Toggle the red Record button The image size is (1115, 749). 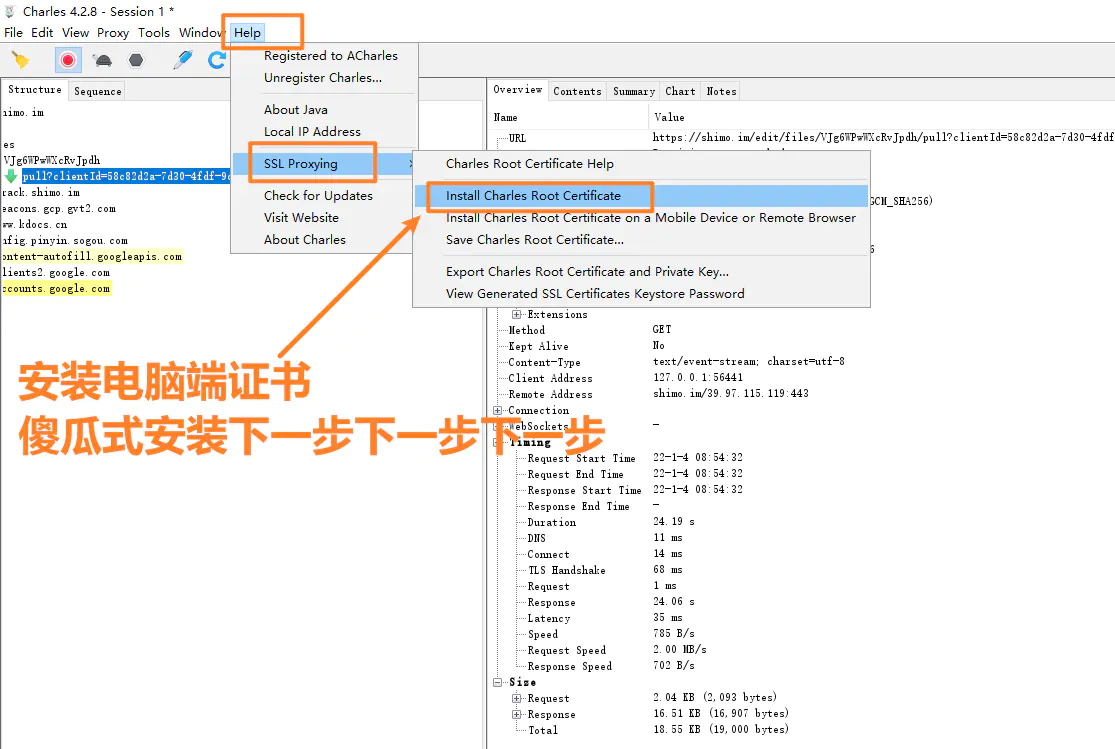click(68, 60)
